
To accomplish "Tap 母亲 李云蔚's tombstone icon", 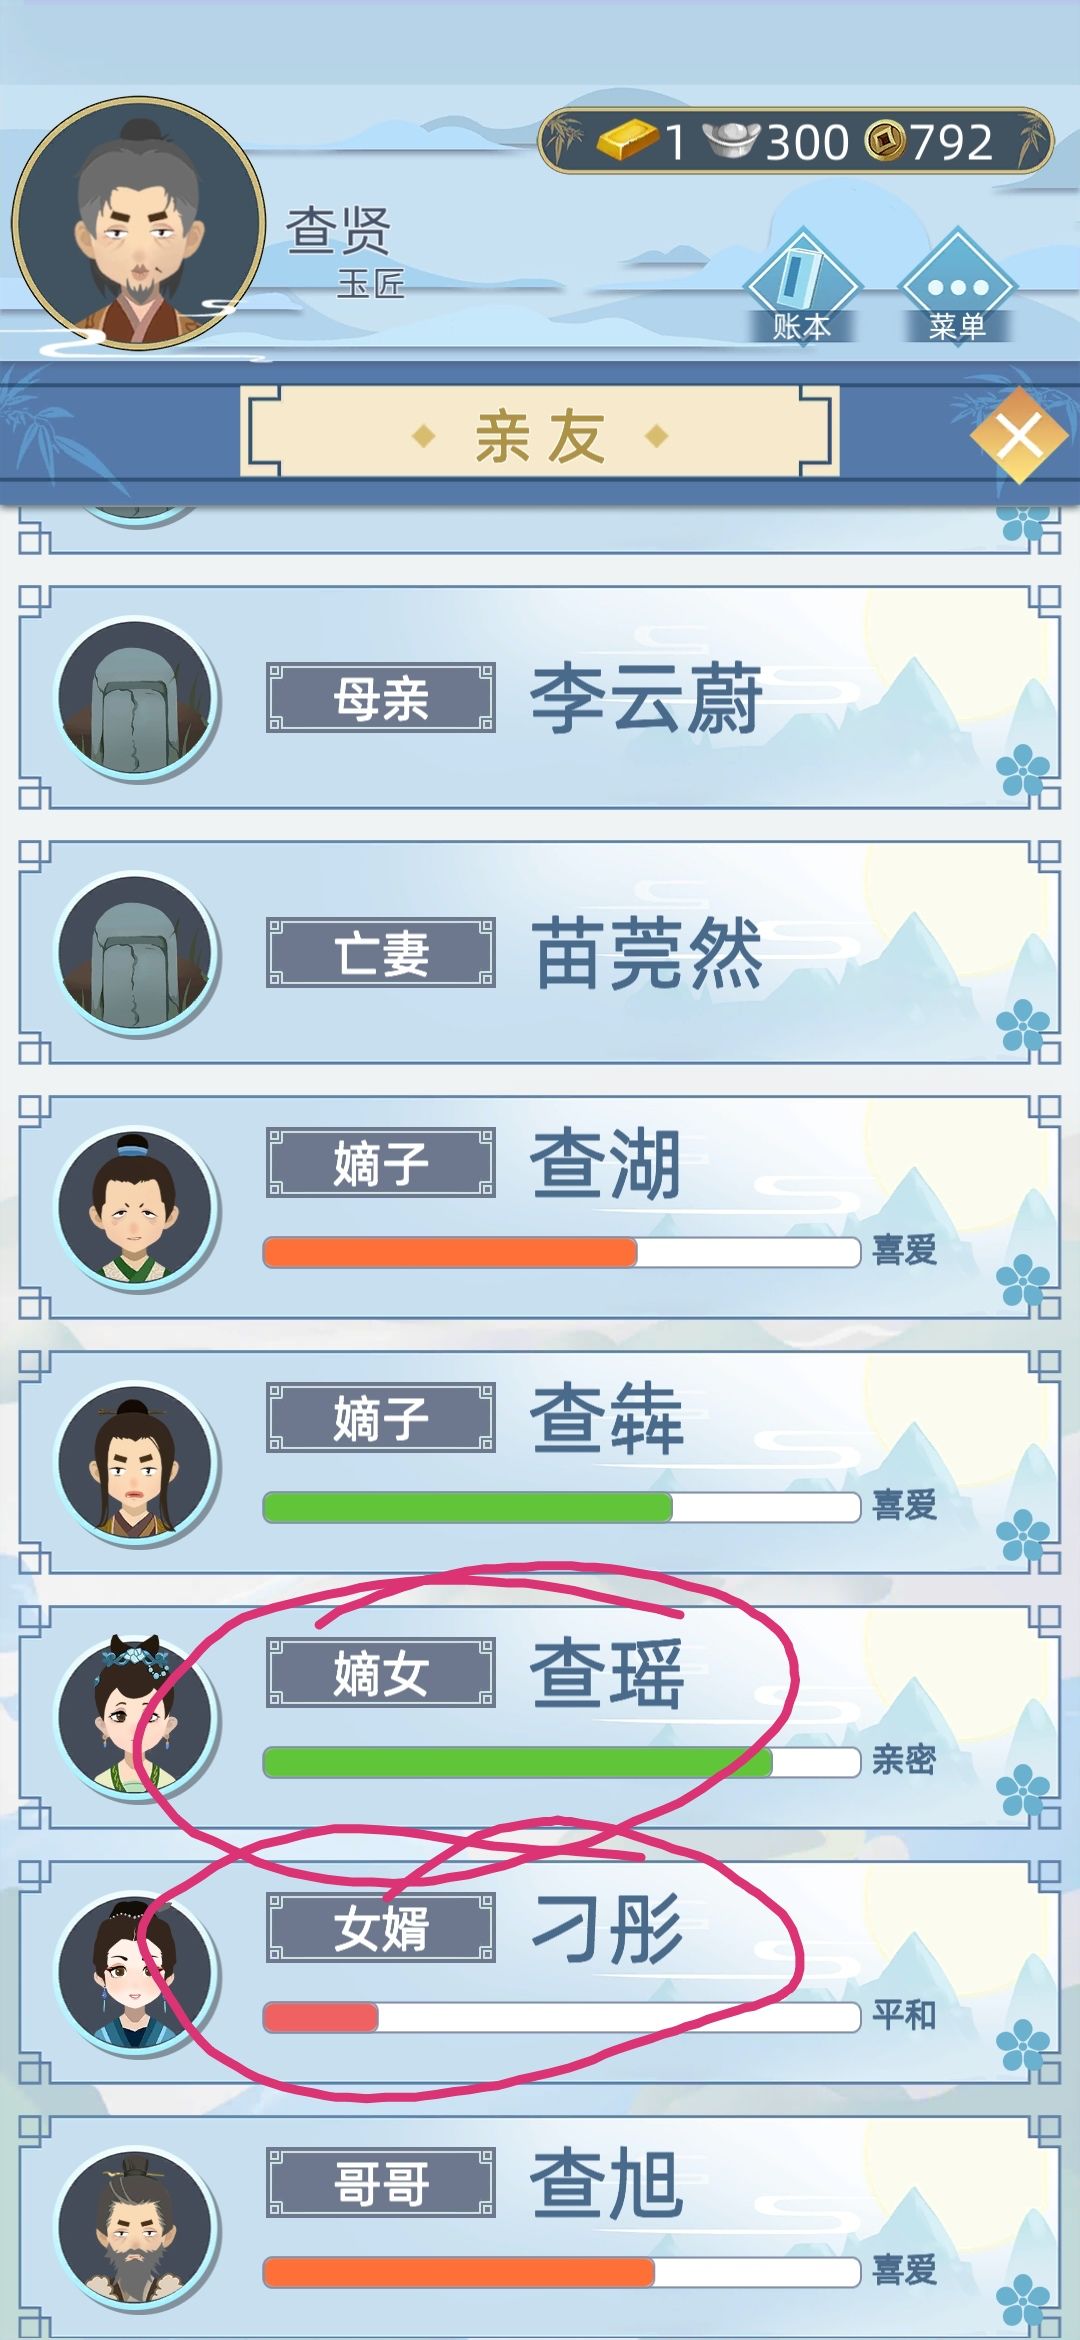I will click(136, 698).
